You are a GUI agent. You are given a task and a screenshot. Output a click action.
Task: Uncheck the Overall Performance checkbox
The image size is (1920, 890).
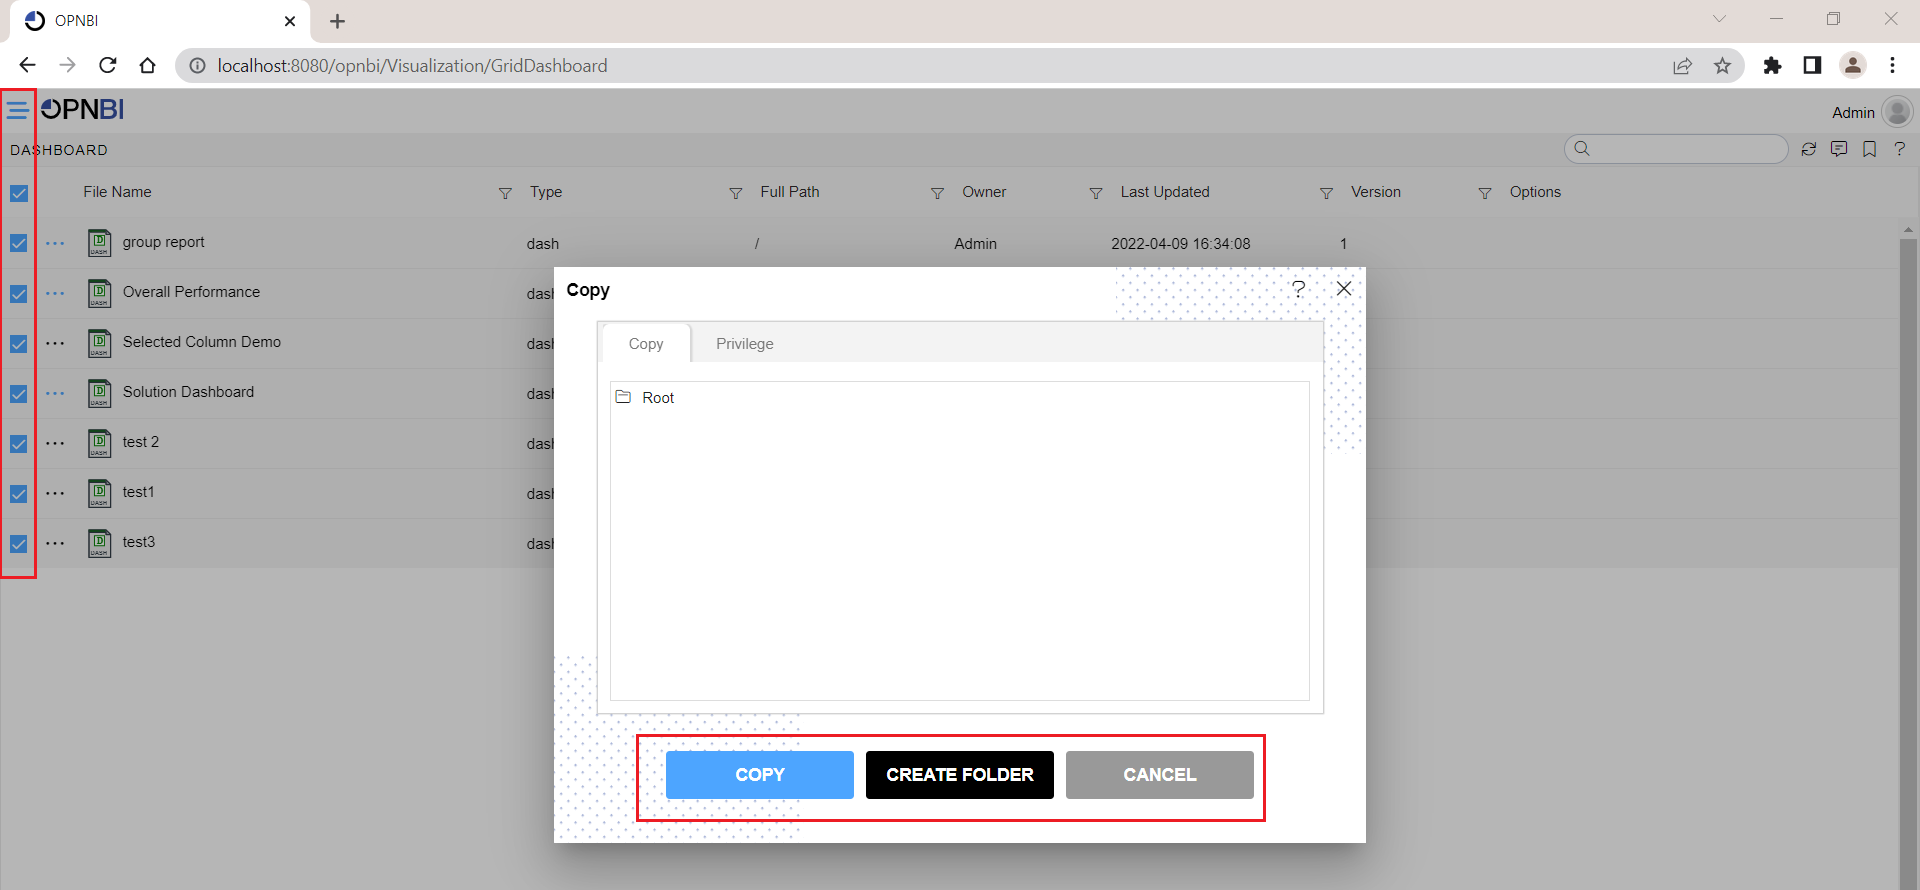click(19, 293)
